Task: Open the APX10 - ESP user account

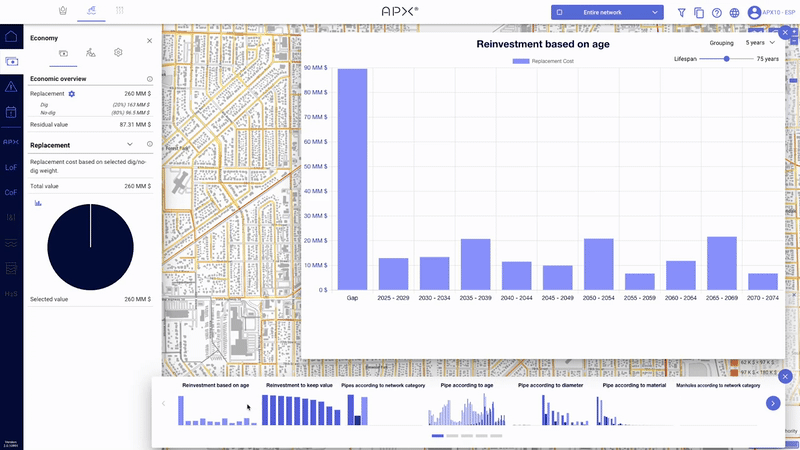Action: point(772,13)
